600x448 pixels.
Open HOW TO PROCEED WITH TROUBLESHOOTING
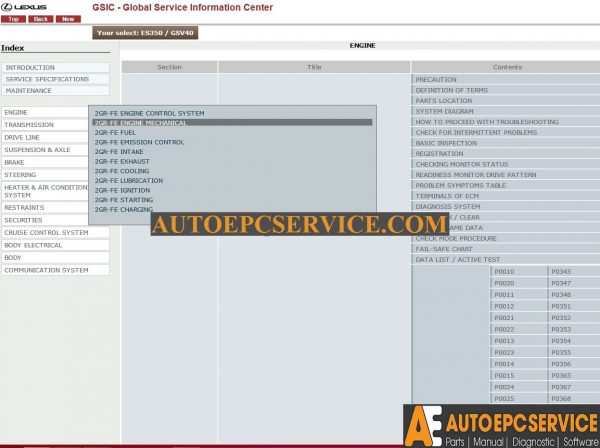pyautogui.click(x=506, y=122)
